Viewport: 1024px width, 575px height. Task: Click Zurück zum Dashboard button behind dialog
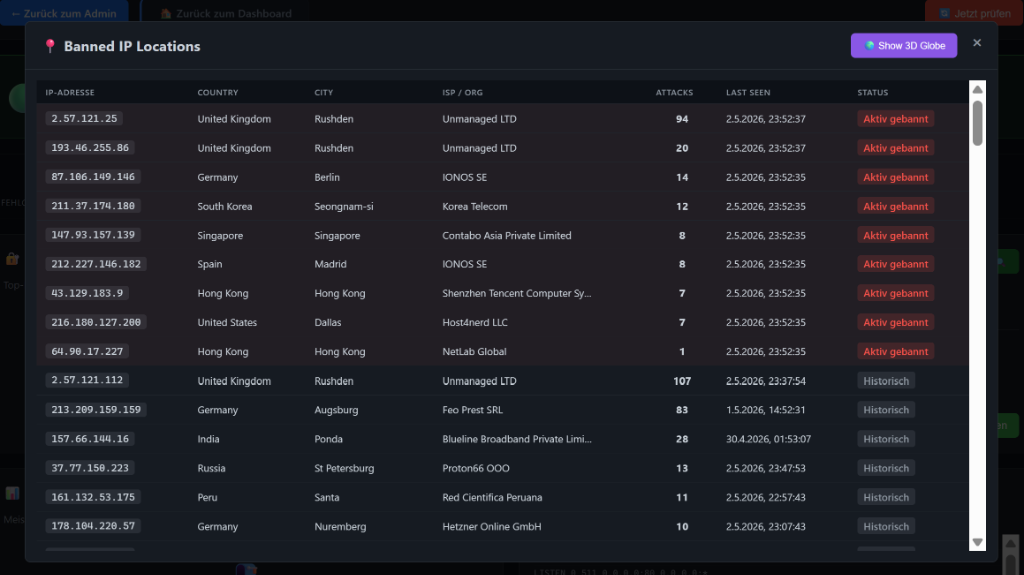coord(226,13)
